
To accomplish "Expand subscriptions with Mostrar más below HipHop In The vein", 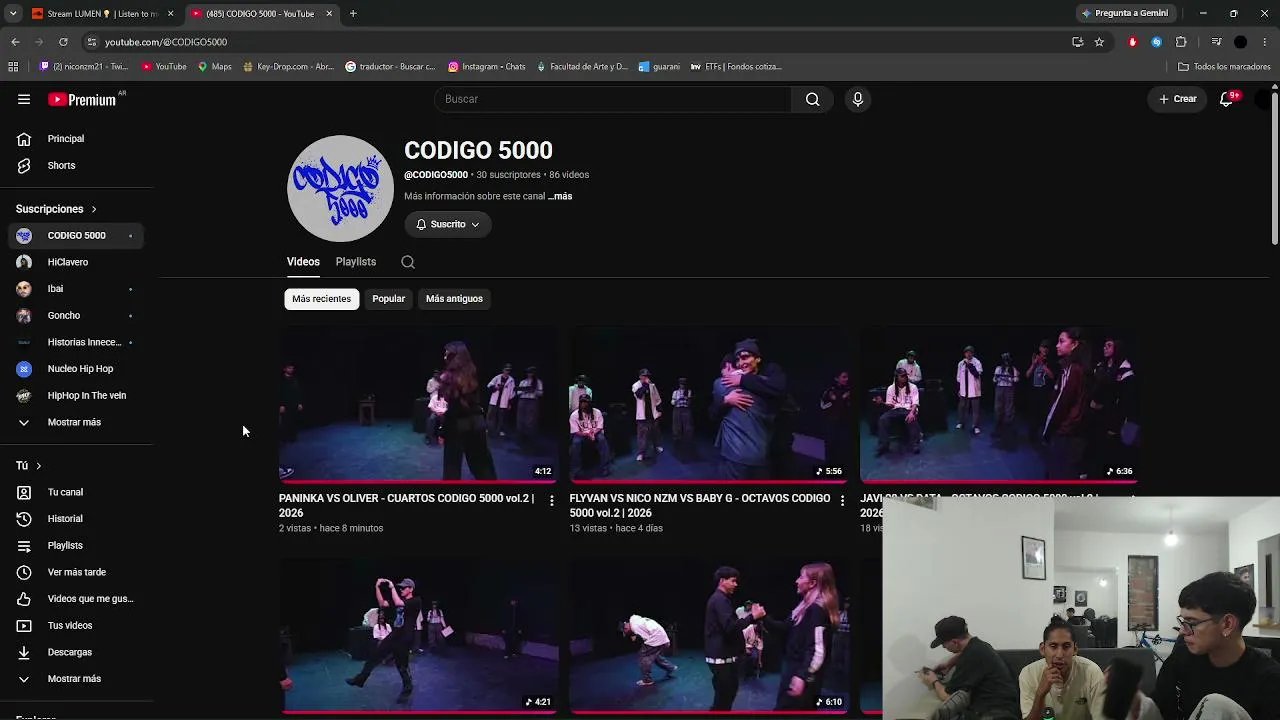I will click(76, 422).
